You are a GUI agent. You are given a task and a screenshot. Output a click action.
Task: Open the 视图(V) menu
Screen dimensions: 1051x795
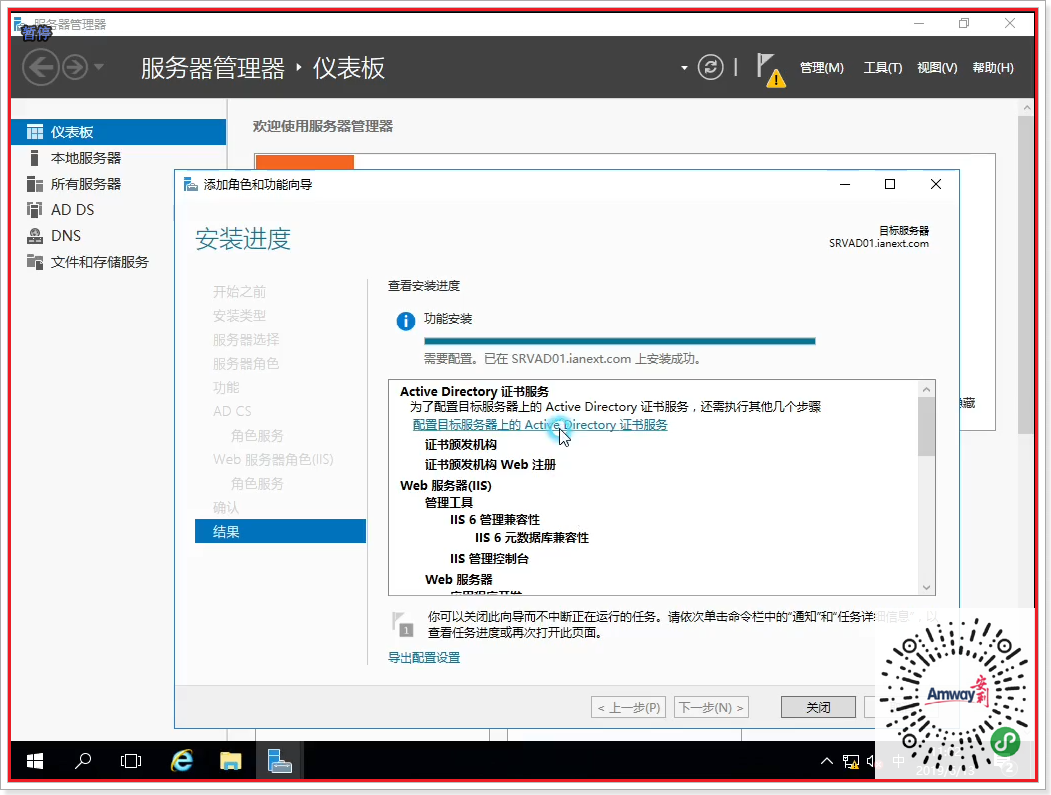click(937, 68)
